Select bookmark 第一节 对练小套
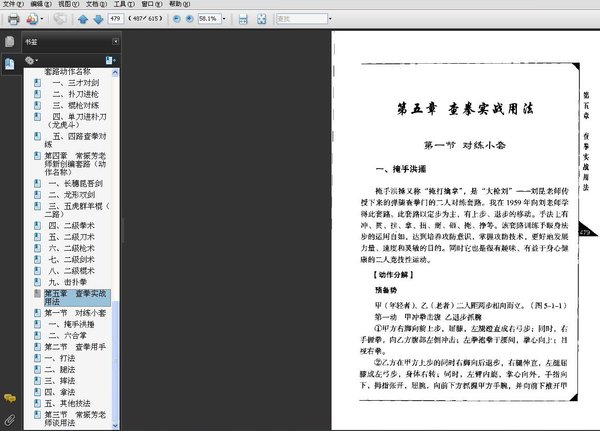 (75, 313)
